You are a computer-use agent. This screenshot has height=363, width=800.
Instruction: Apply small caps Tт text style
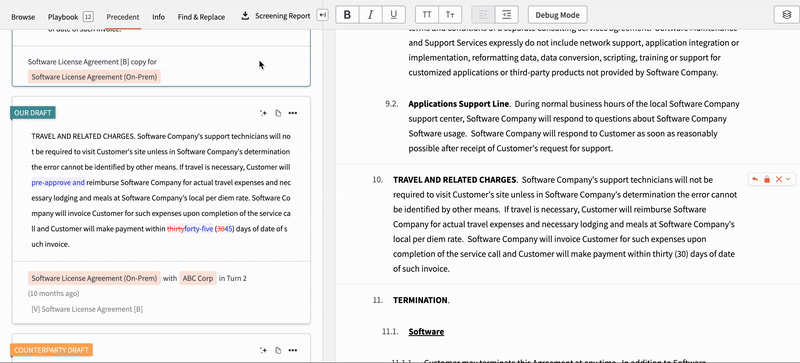[x=449, y=15]
